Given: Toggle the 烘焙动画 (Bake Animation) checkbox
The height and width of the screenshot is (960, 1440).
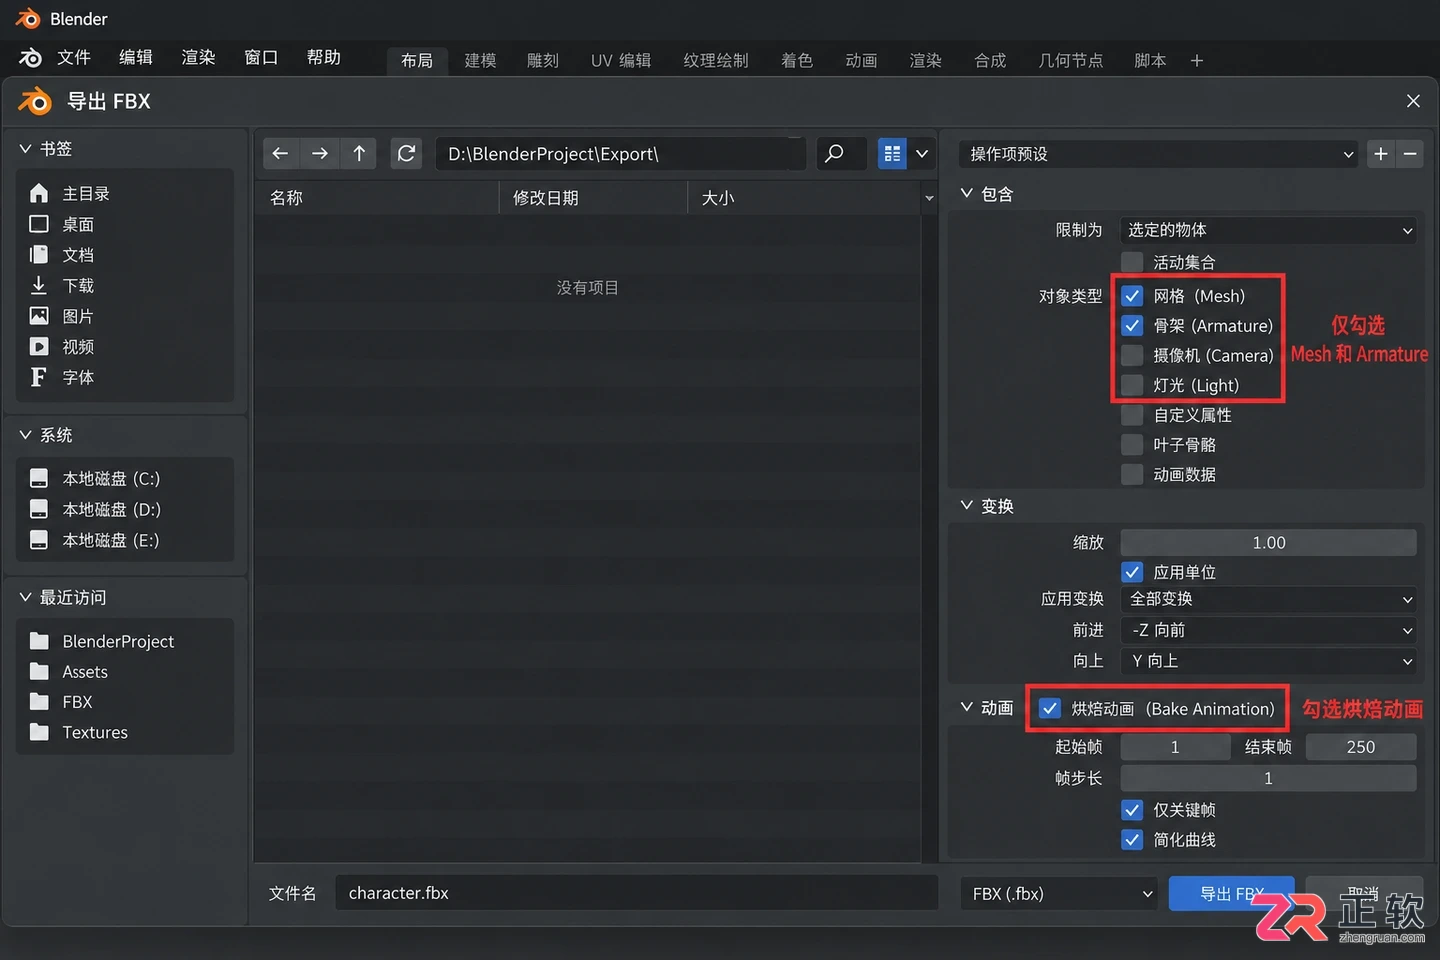Looking at the screenshot, I should (1050, 709).
